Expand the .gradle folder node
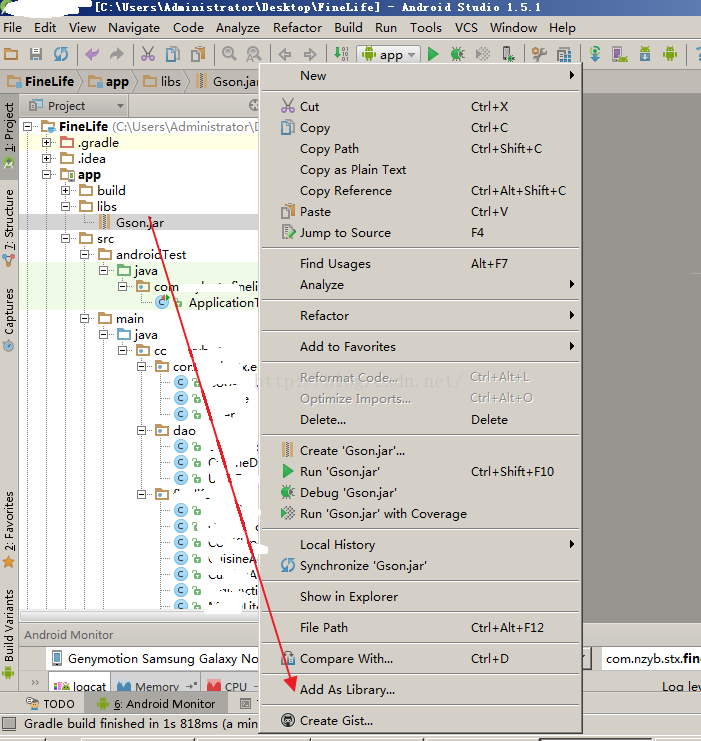This screenshot has width=701, height=741. click(47, 143)
